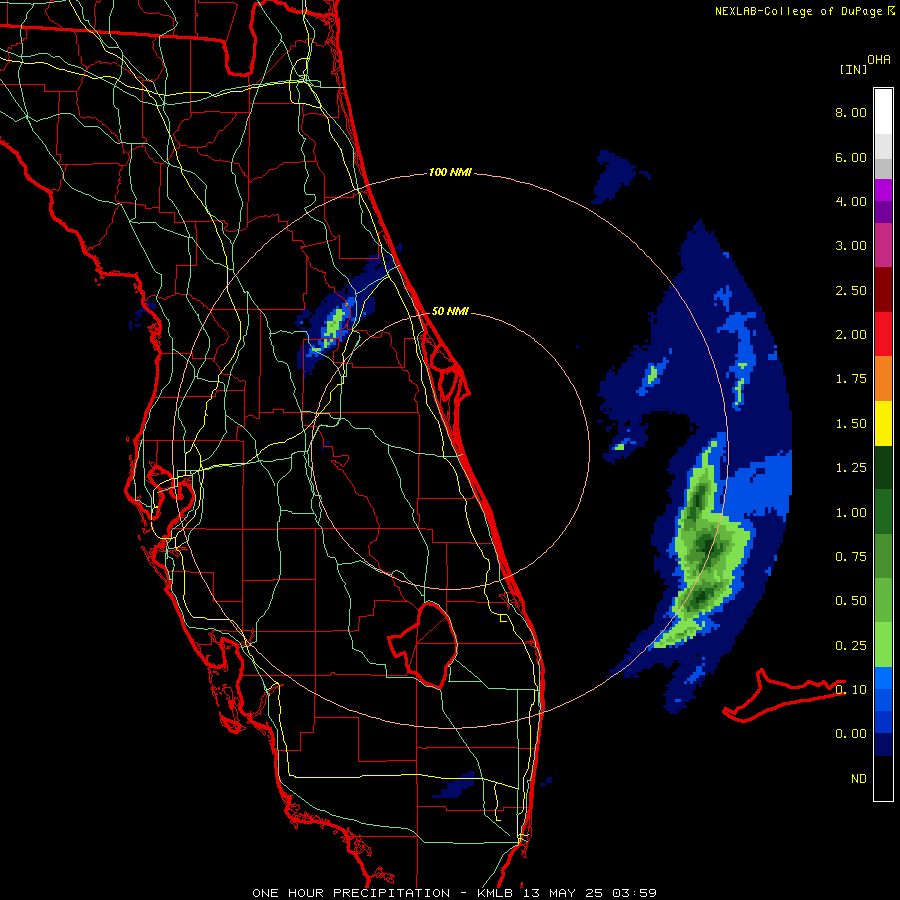Click the 0.25 legend value
The width and height of the screenshot is (900, 900).
tap(851, 646)
